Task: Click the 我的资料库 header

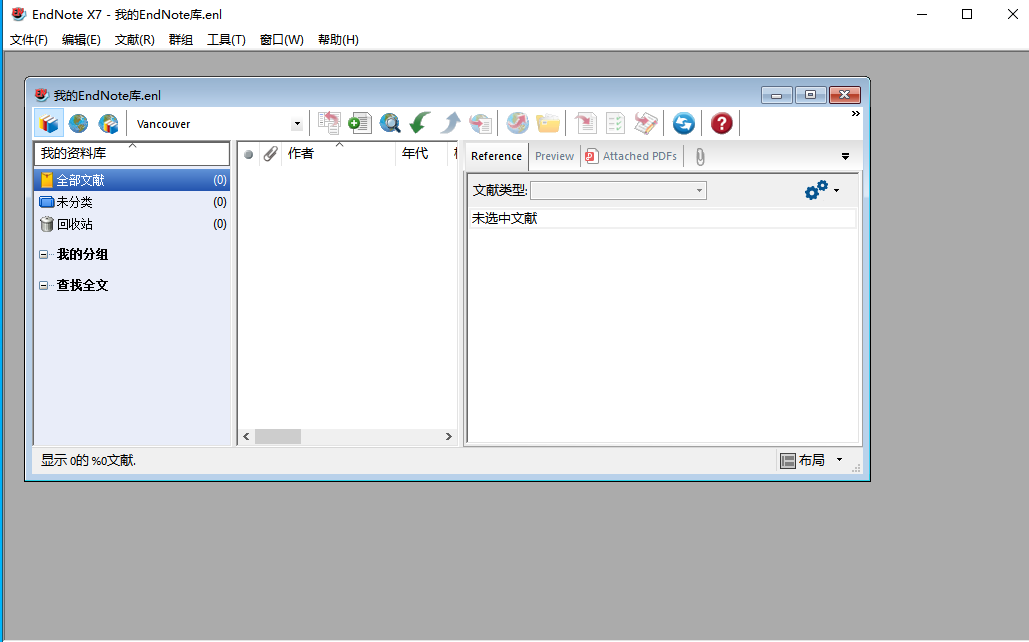Action: (x=132, y=154)
